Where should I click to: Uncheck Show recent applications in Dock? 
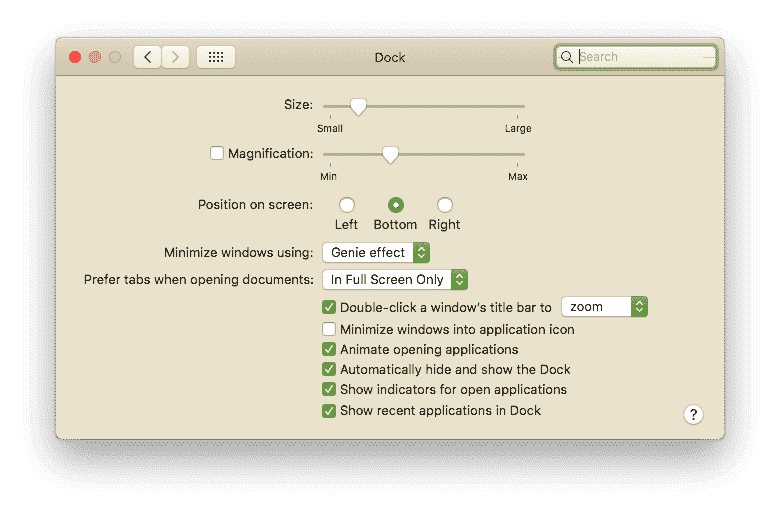[329, 410]
